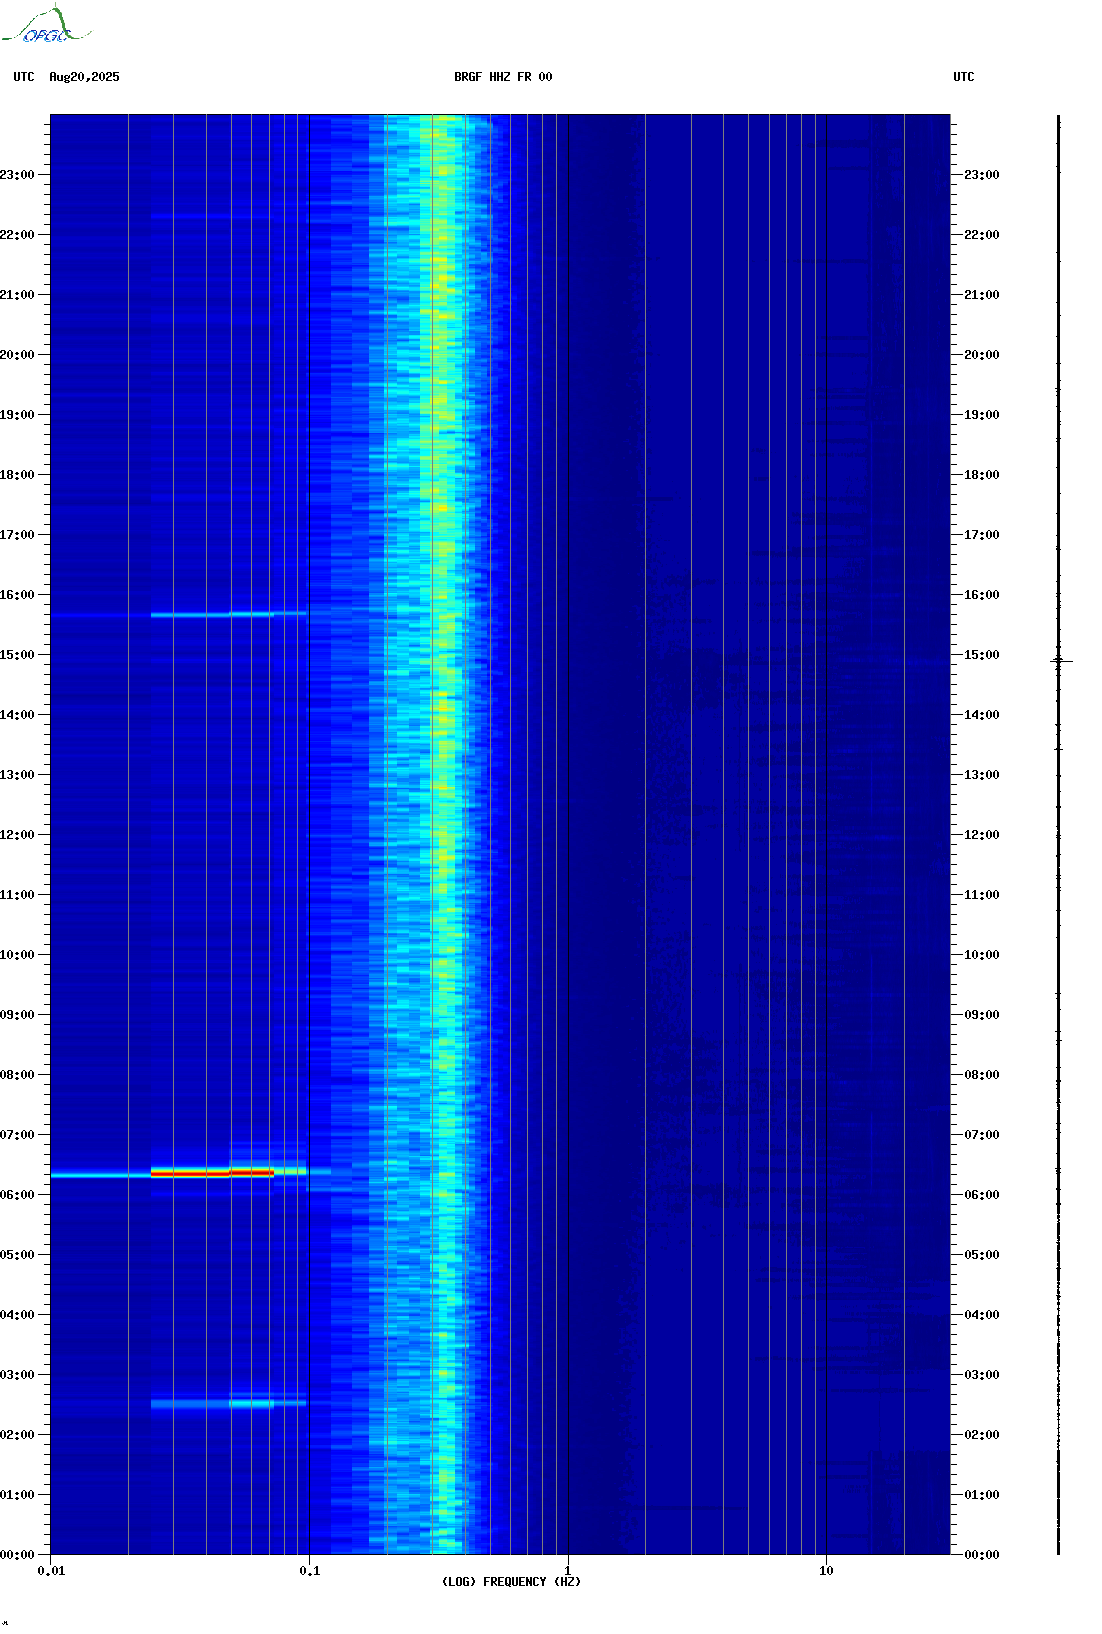Click the right-axis 16:00 time label
This screenshot has width=1102, height=1634.
click(982, 595)
